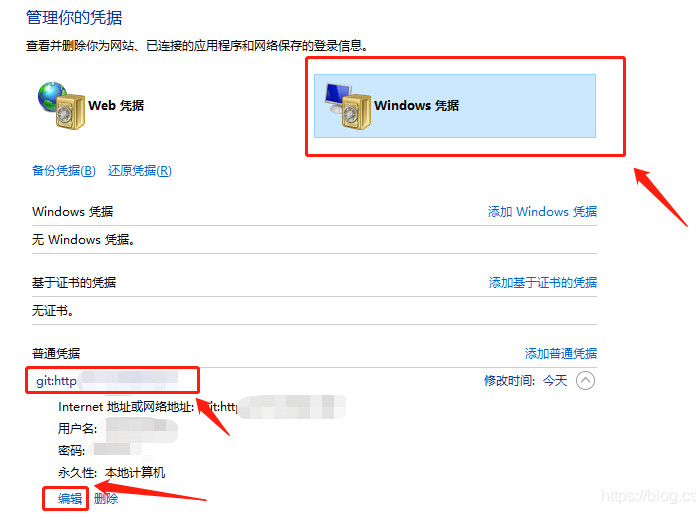Viewport: 696px width, 526px height.
Task: Click the 基于证书的凭据 section header
Action: [x=74, y=283]
